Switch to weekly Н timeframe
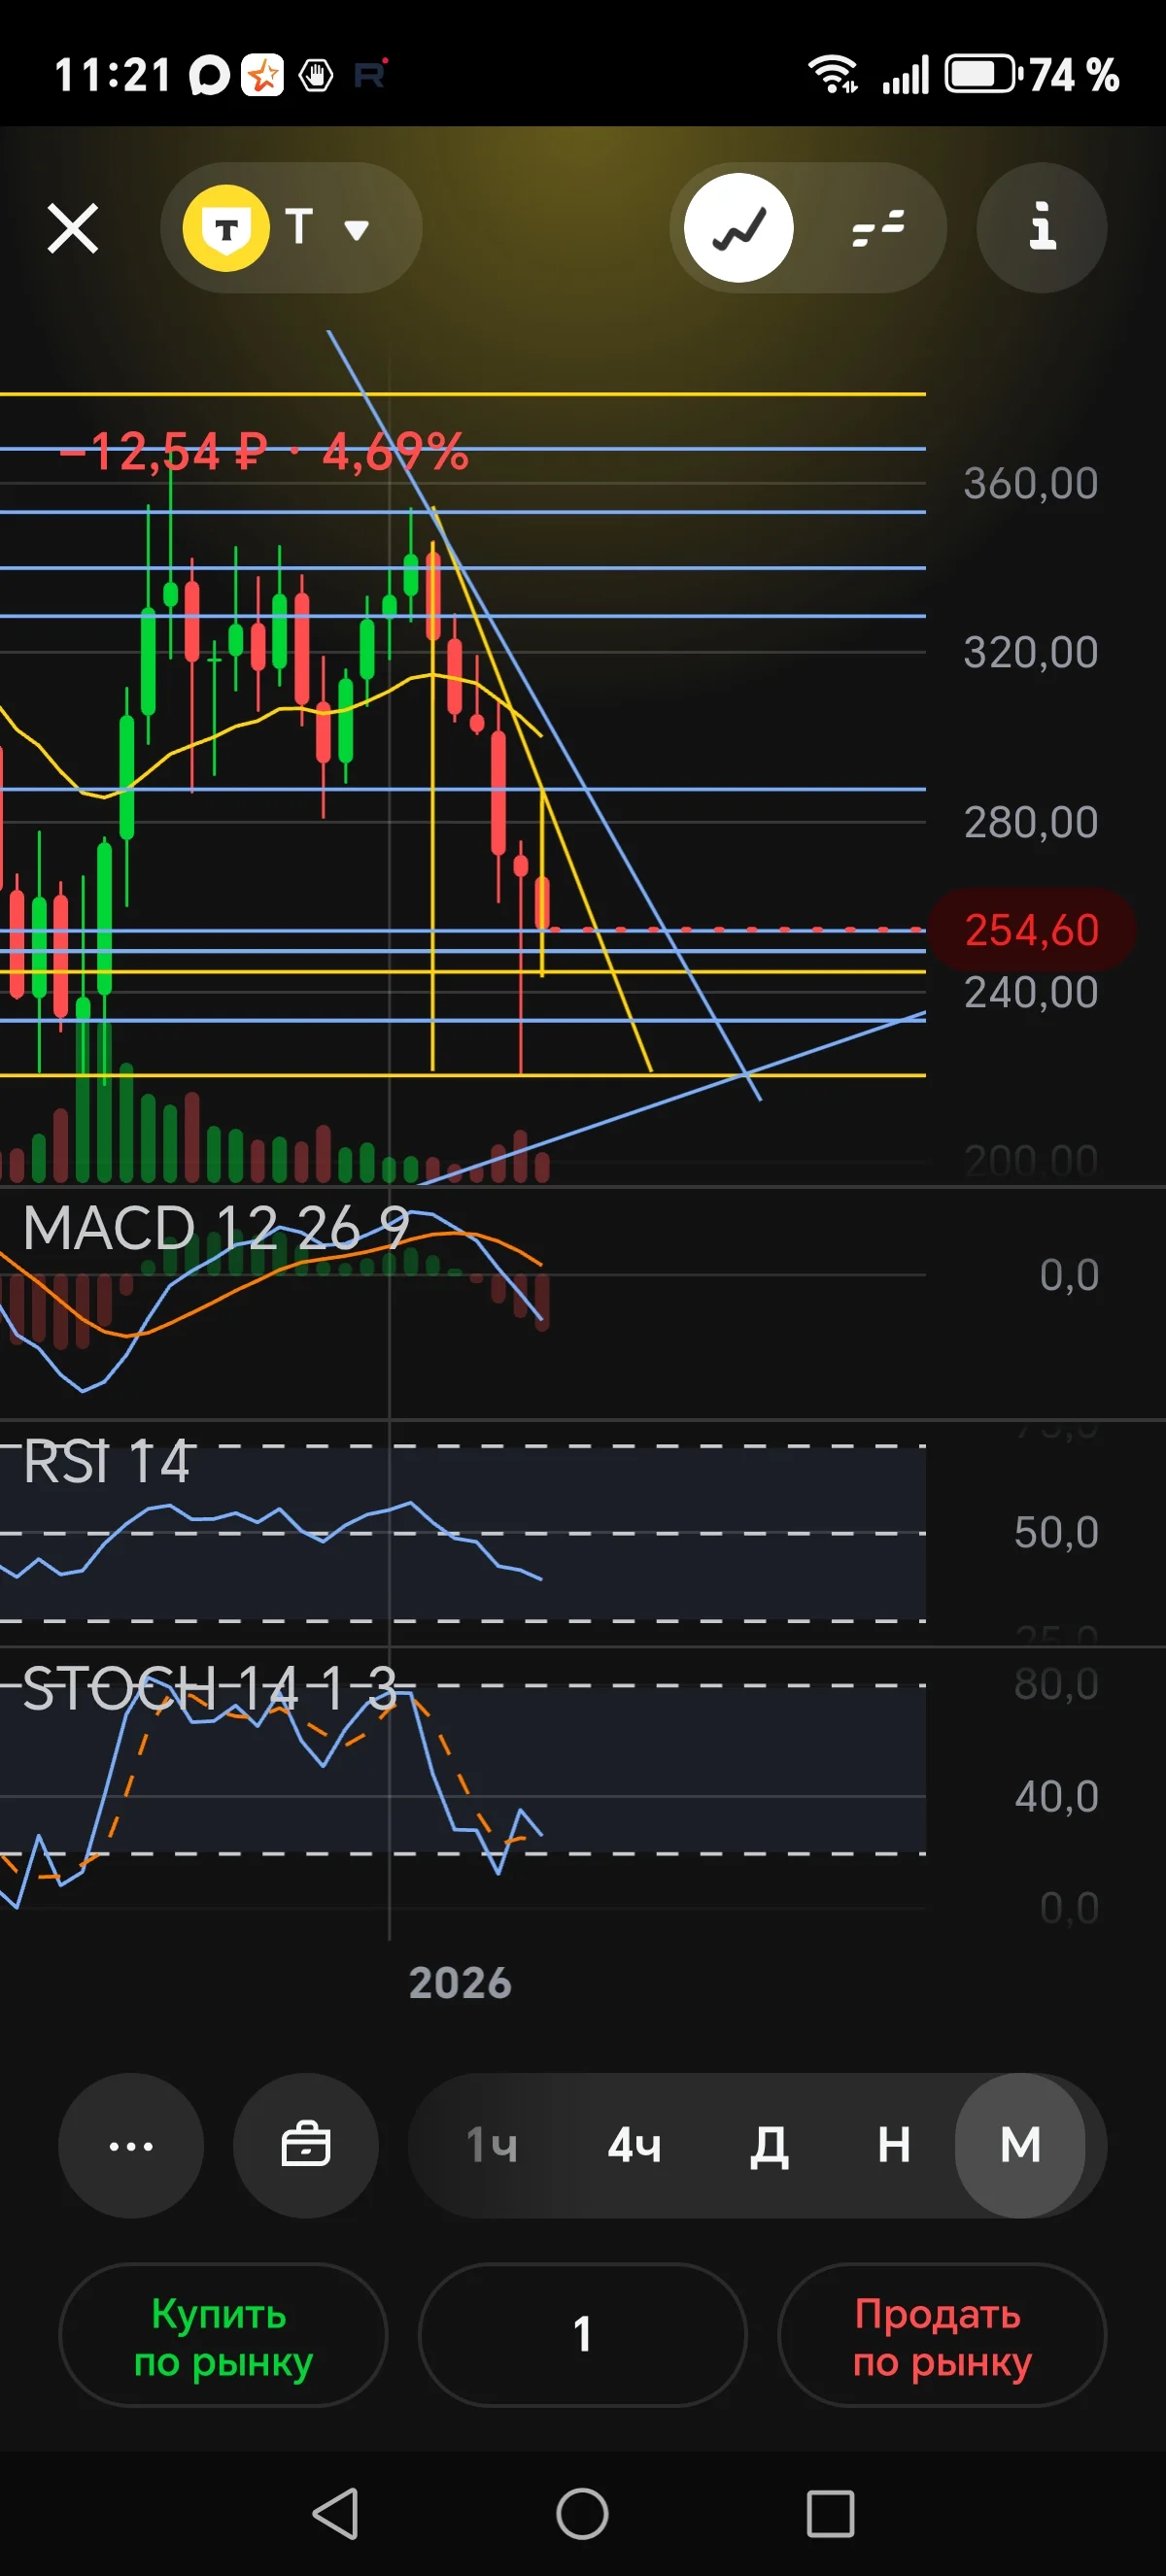 (894, 2145)
